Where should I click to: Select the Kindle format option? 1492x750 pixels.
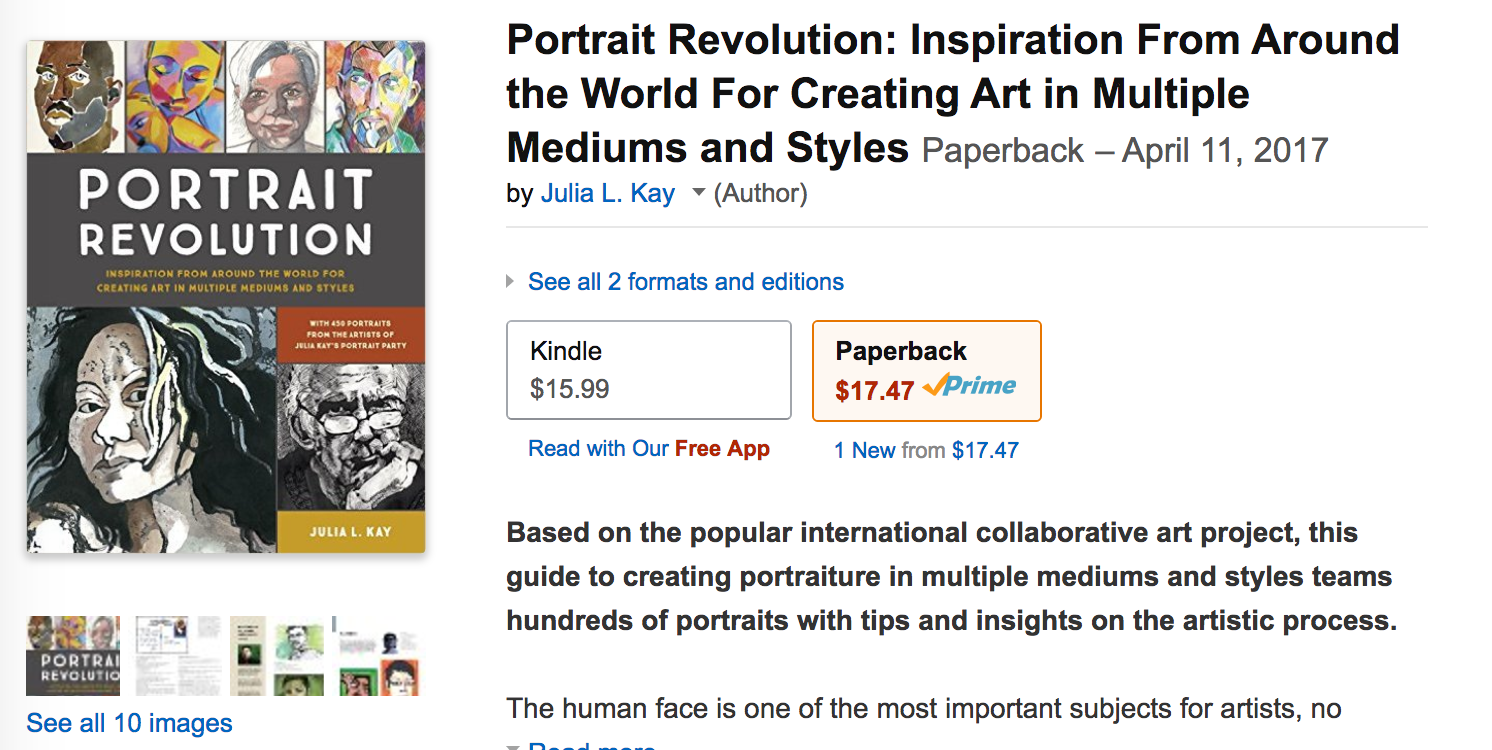pos(648,370)
